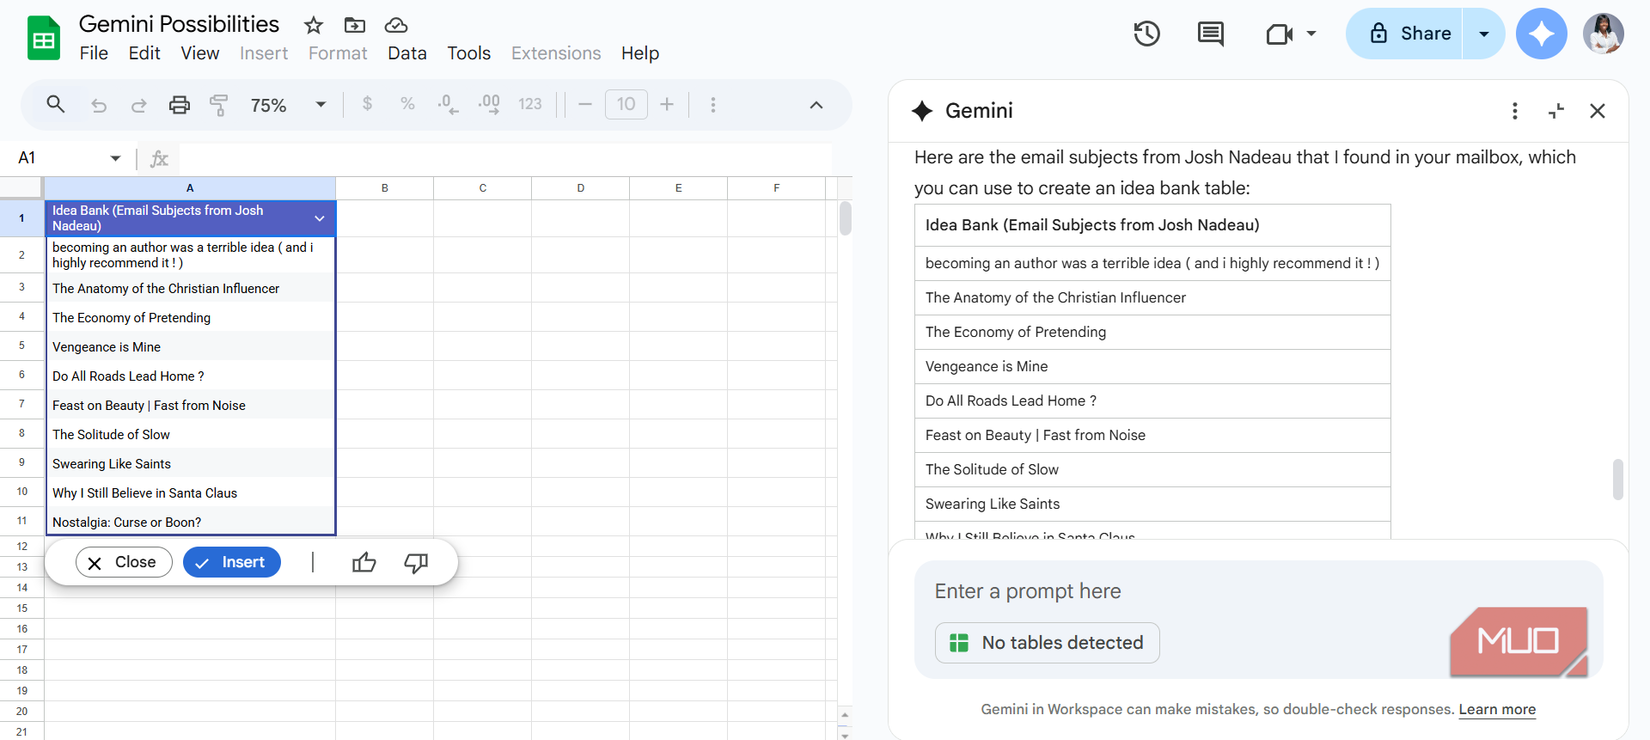Open the View menu
This screenshot has width=1650, height=740.
(x=200, y=53)
